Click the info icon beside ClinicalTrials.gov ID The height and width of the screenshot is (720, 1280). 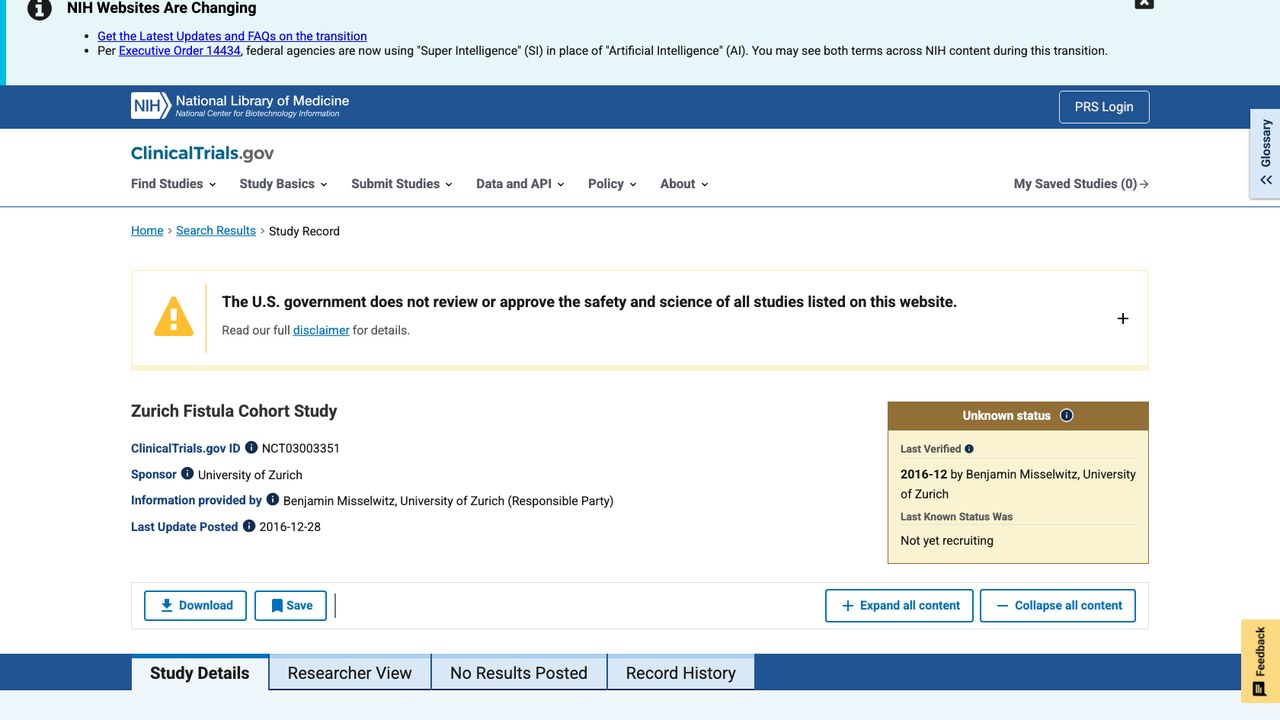point(251,448)
